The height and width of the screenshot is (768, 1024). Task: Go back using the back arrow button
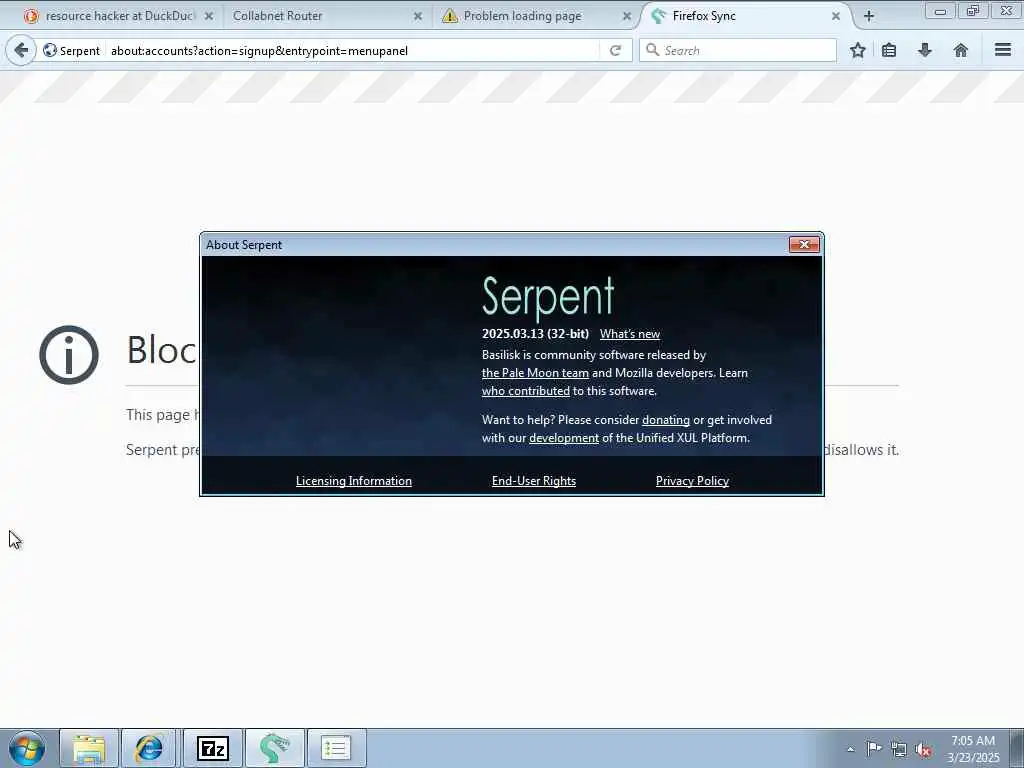click(x=21, y=50)
